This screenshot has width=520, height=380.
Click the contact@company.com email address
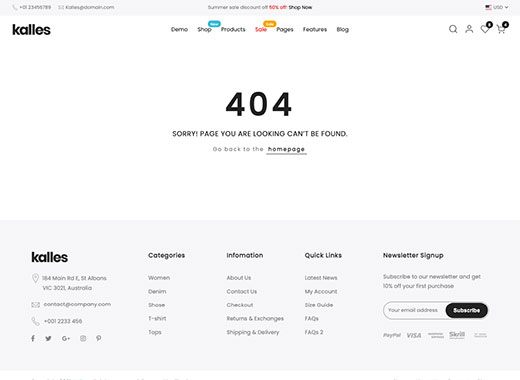[77, 304]
